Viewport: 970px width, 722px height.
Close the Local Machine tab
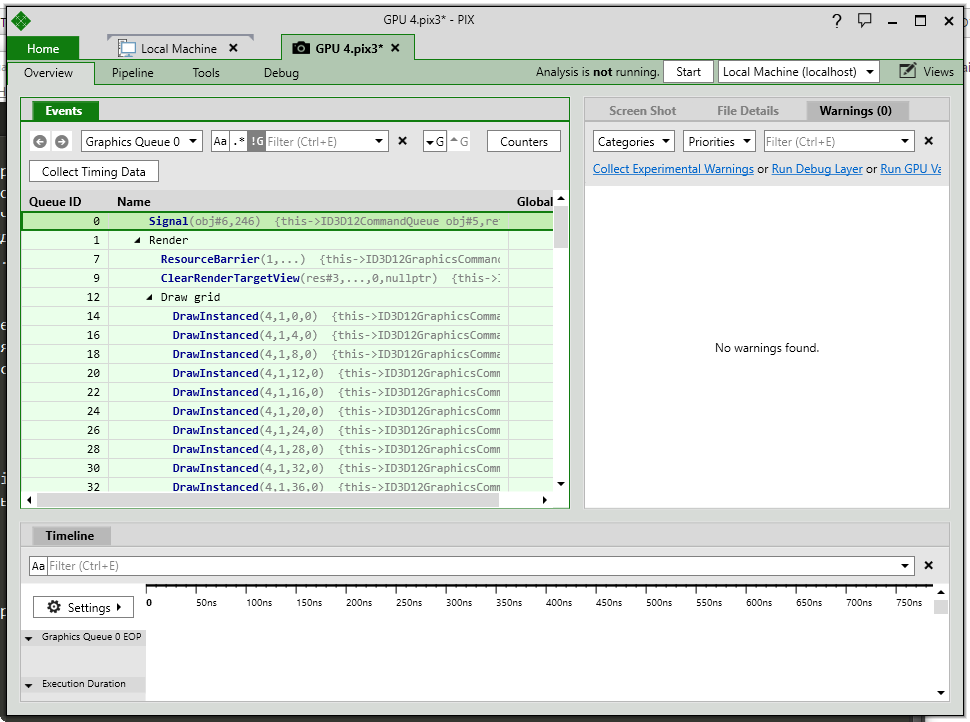coord(233,48)
